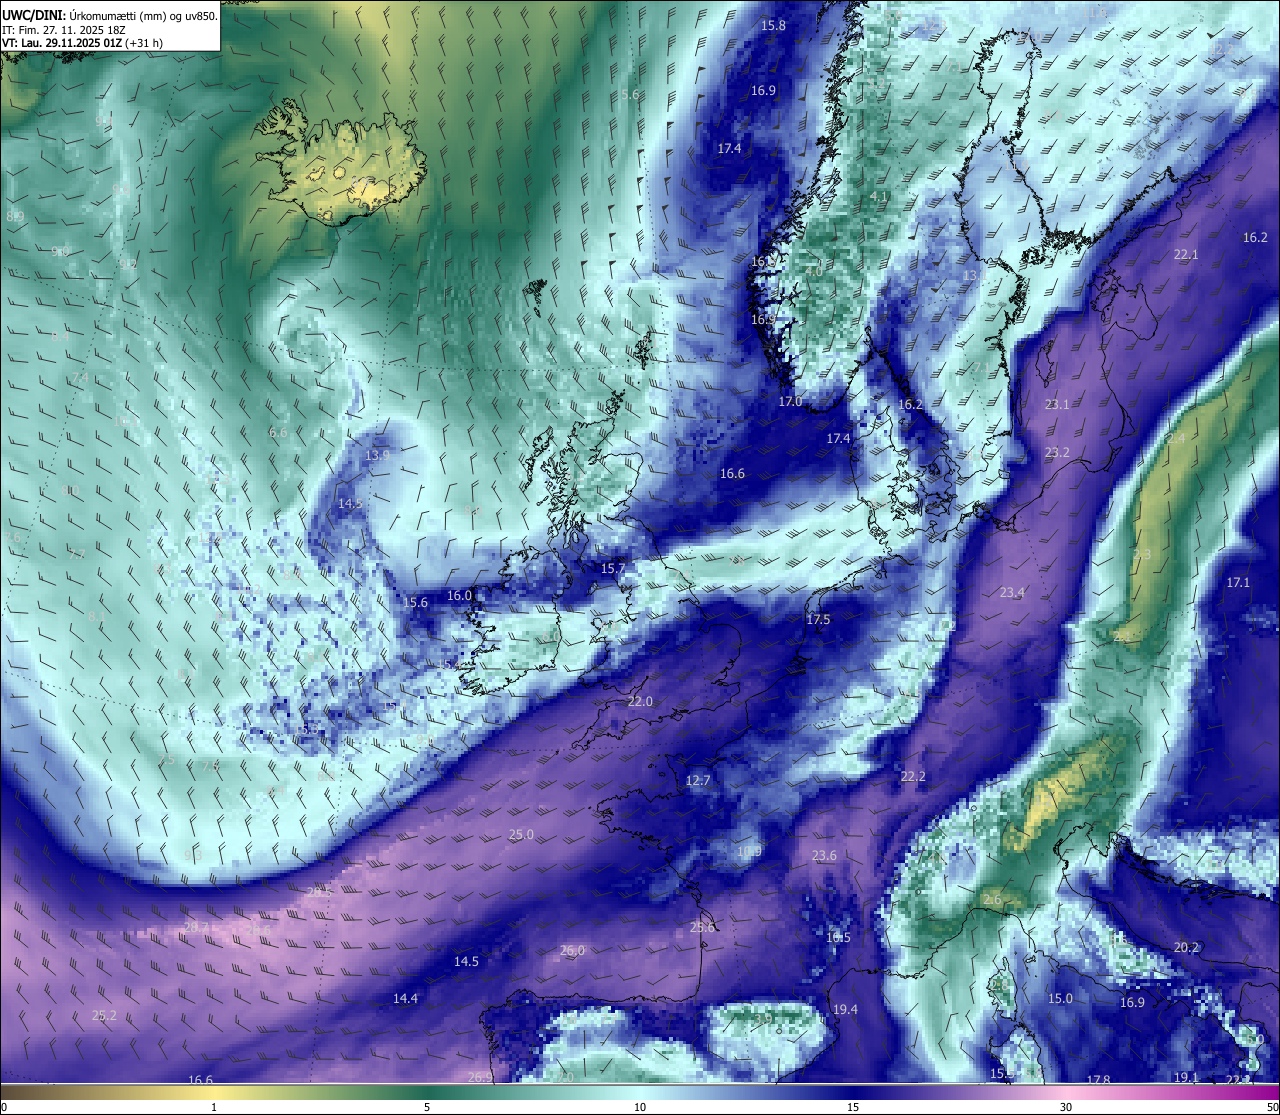The height and width of the screenshot is (1115, 1280).
Task: Click the 17.1 value label
Action: (1238, 583)
